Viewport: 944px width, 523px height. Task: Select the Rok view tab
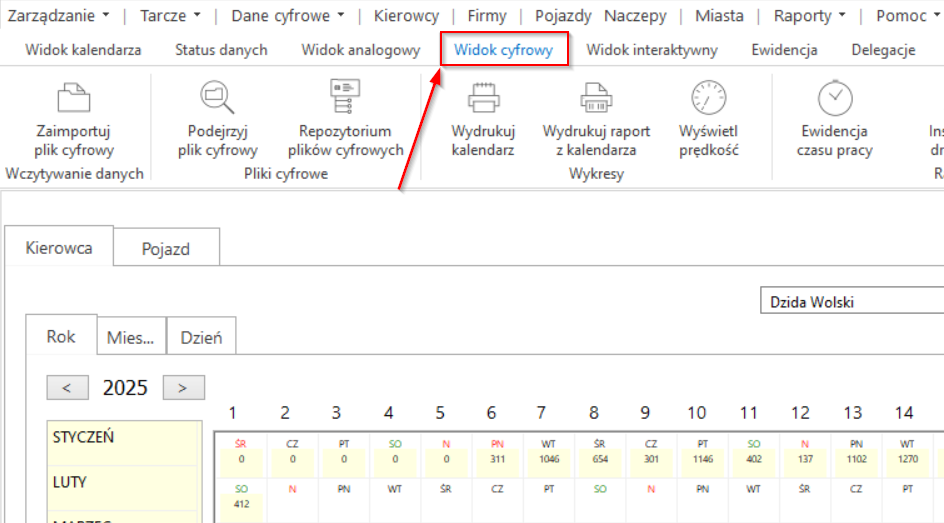pos(61,336)
